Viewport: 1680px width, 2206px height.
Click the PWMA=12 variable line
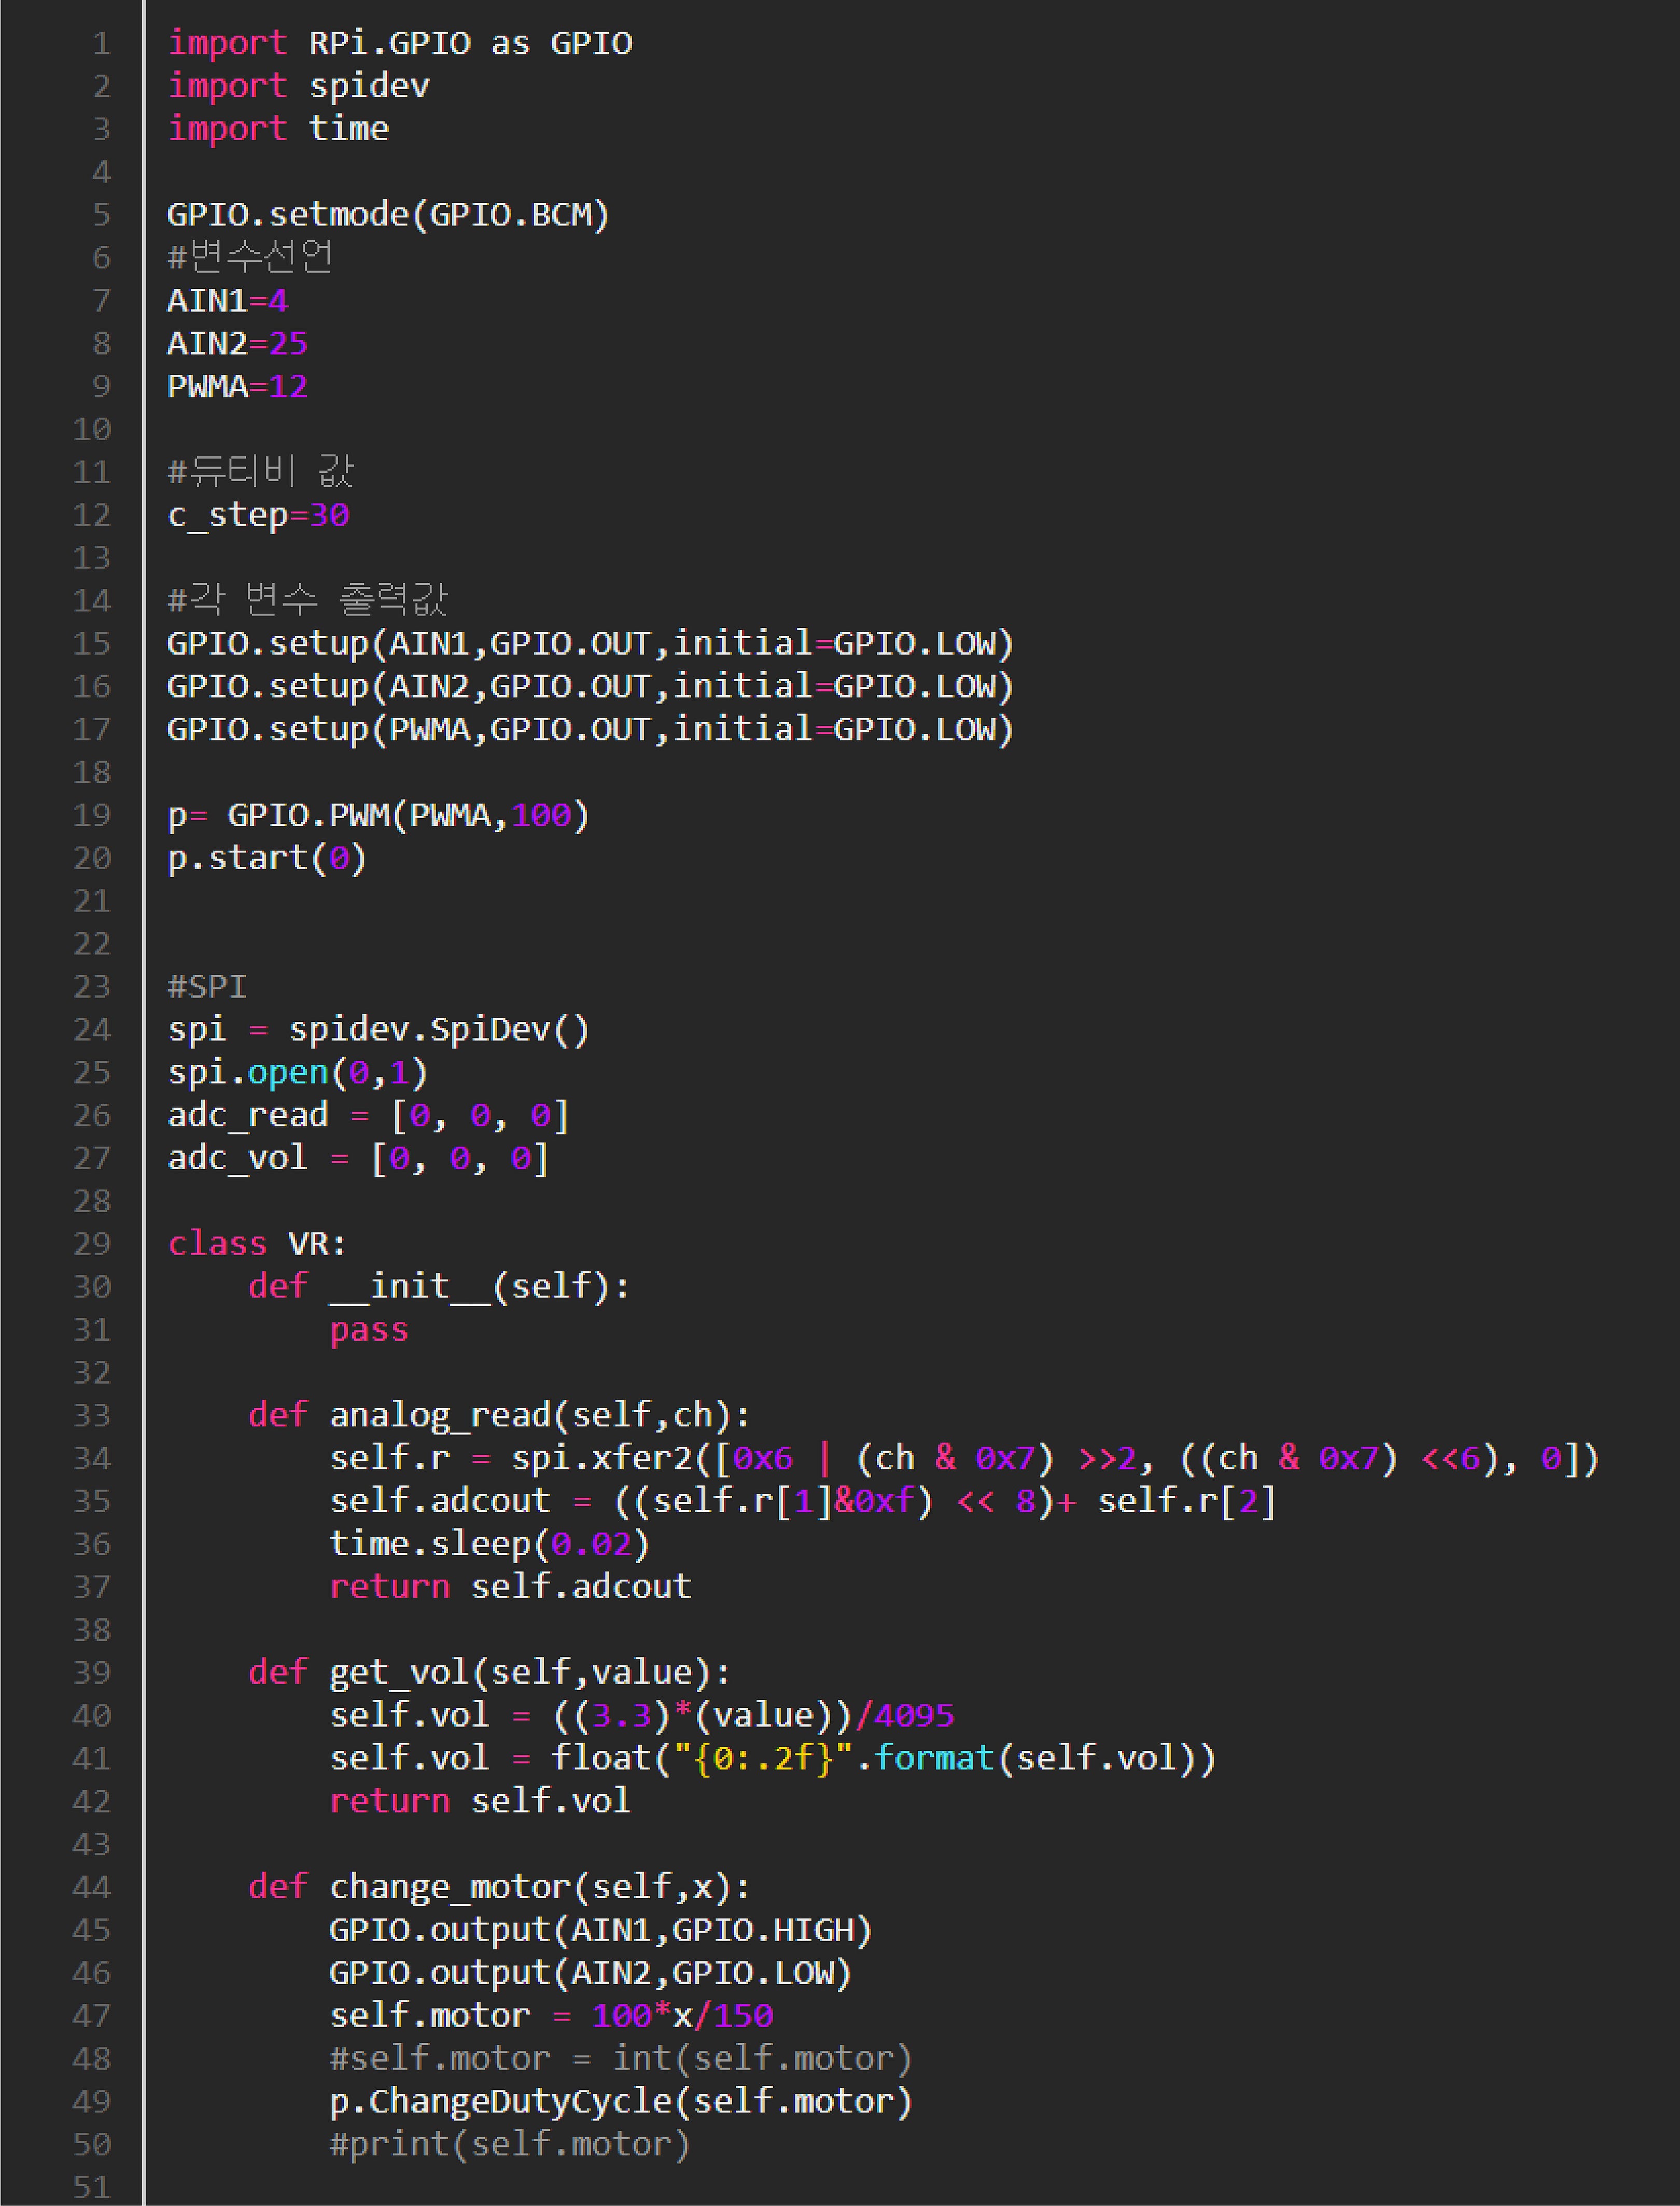pos(237,386)
